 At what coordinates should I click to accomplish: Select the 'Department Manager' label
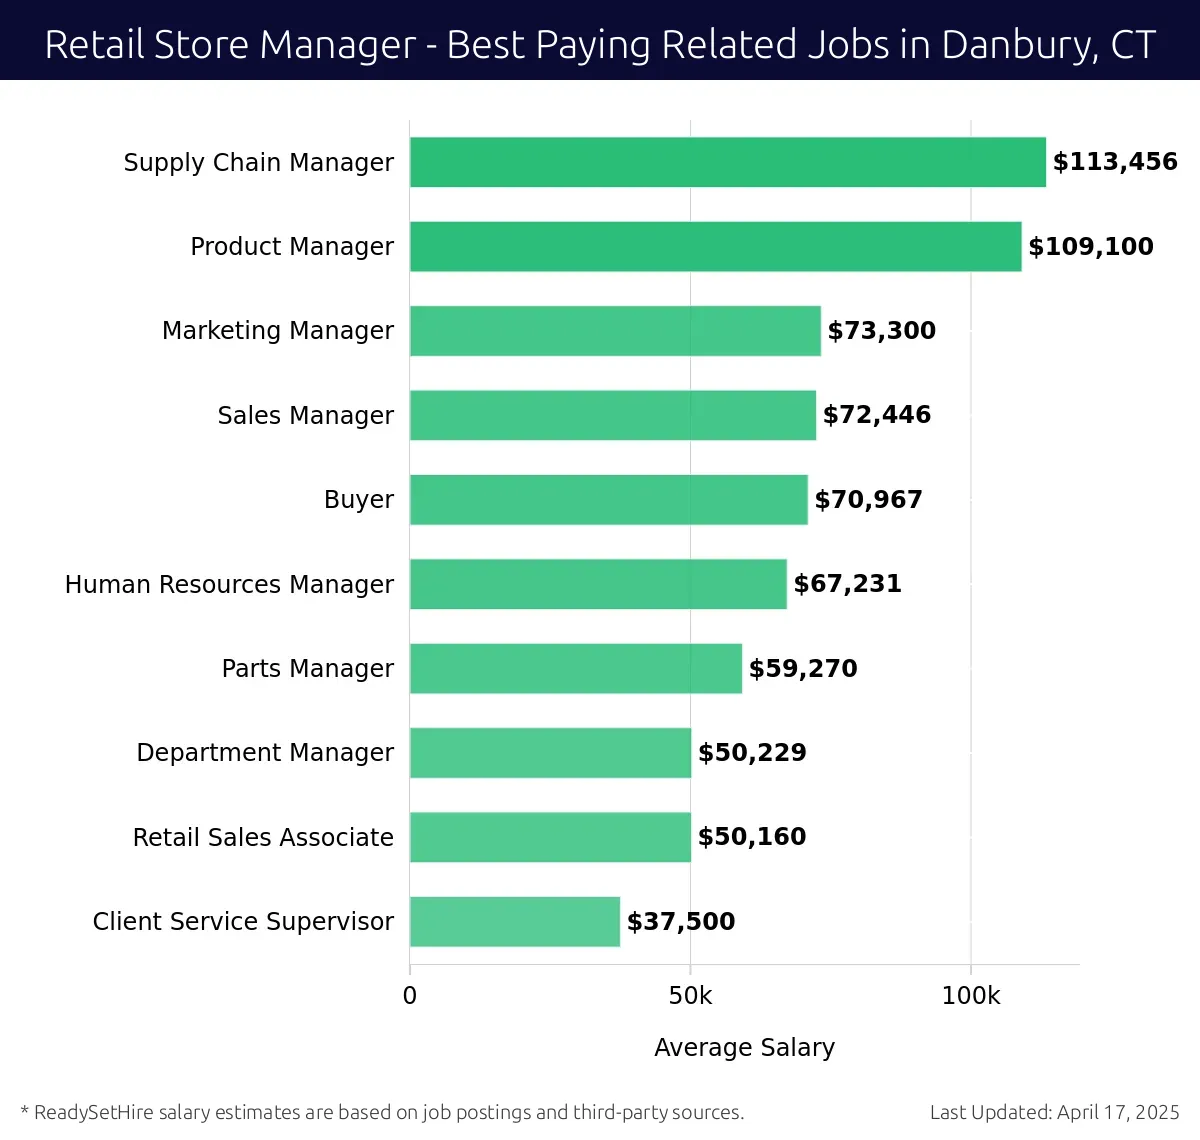pos(265,752)
